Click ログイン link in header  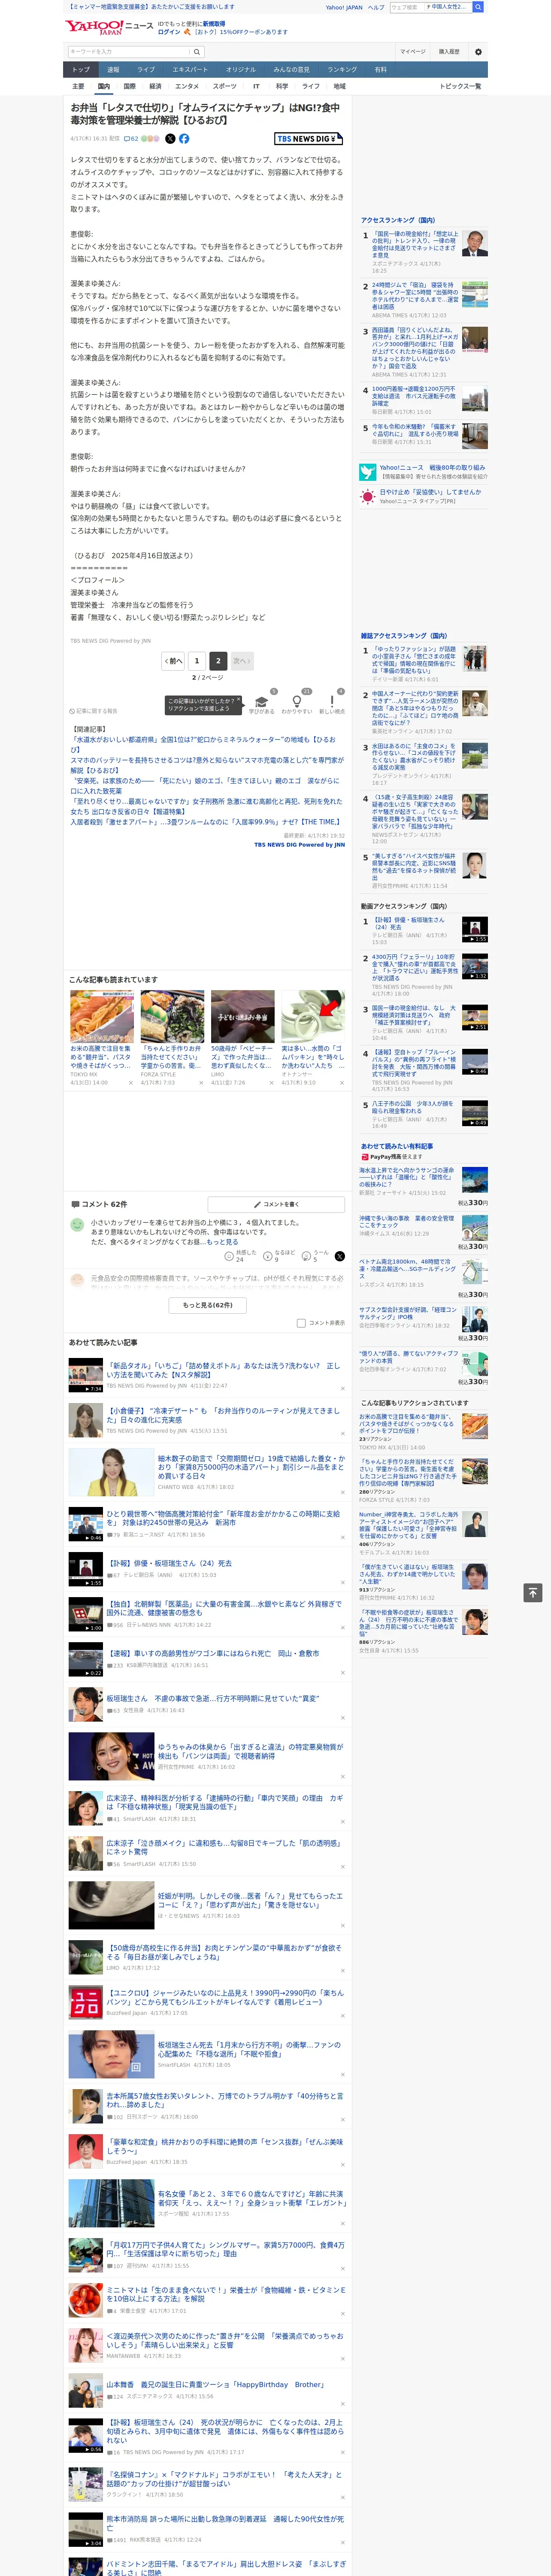coord(169,32)
